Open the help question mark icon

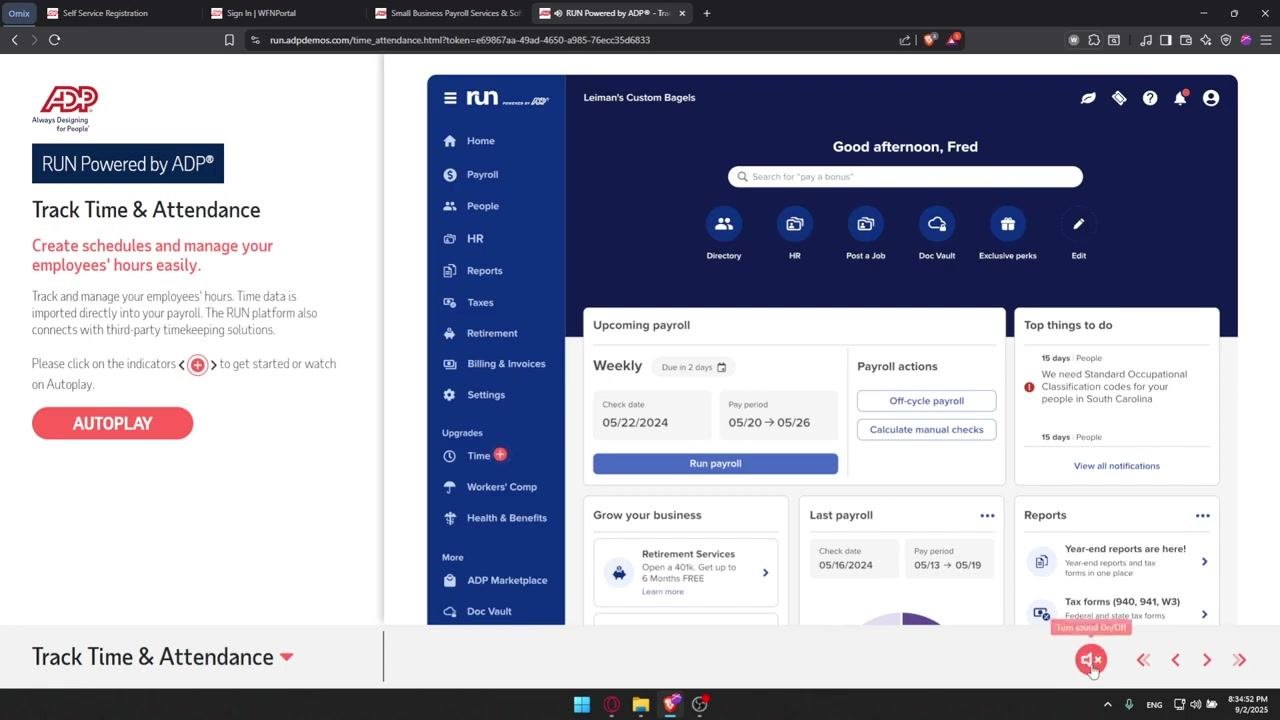coord(1150,98)
